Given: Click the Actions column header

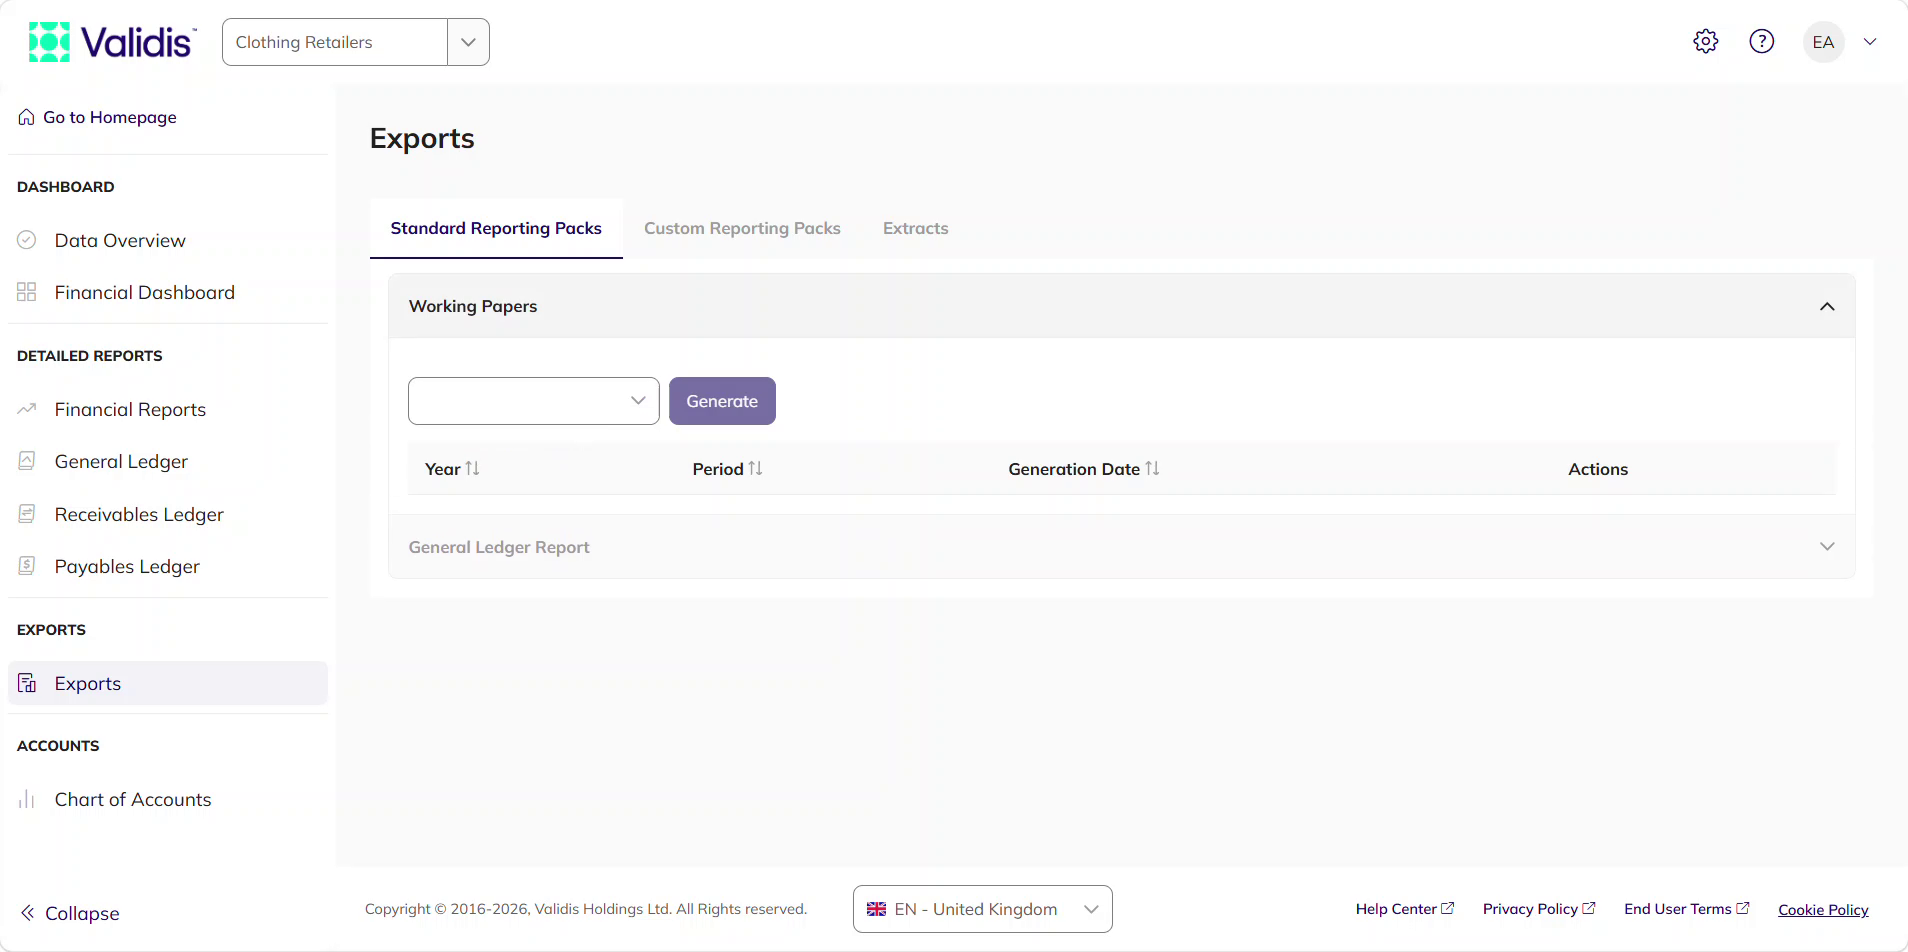Looking at the screenshot, I should [x=1598, y=469].
